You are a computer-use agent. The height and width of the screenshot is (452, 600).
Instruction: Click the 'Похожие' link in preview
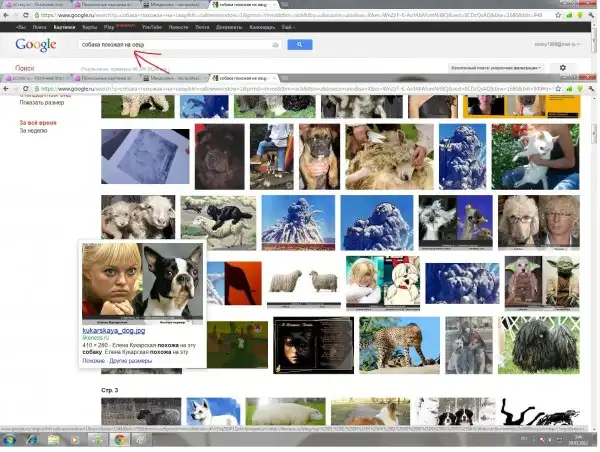93,361
